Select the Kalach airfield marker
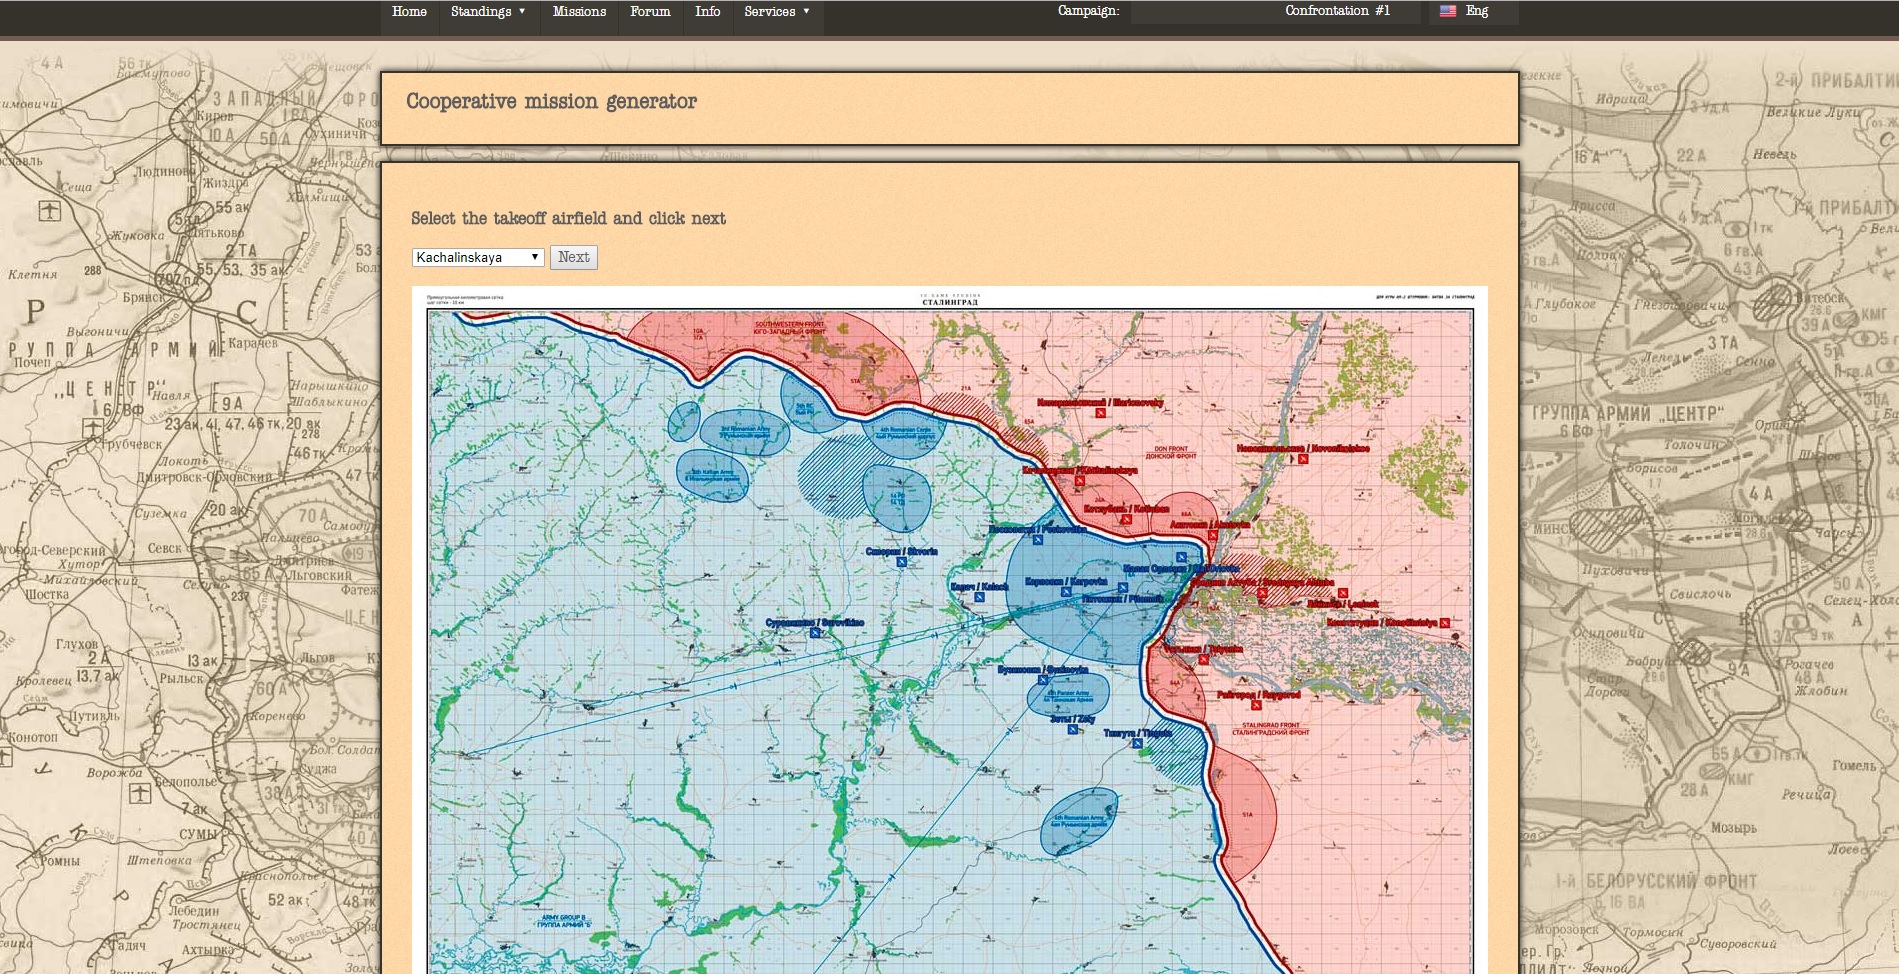 [979, 597]
